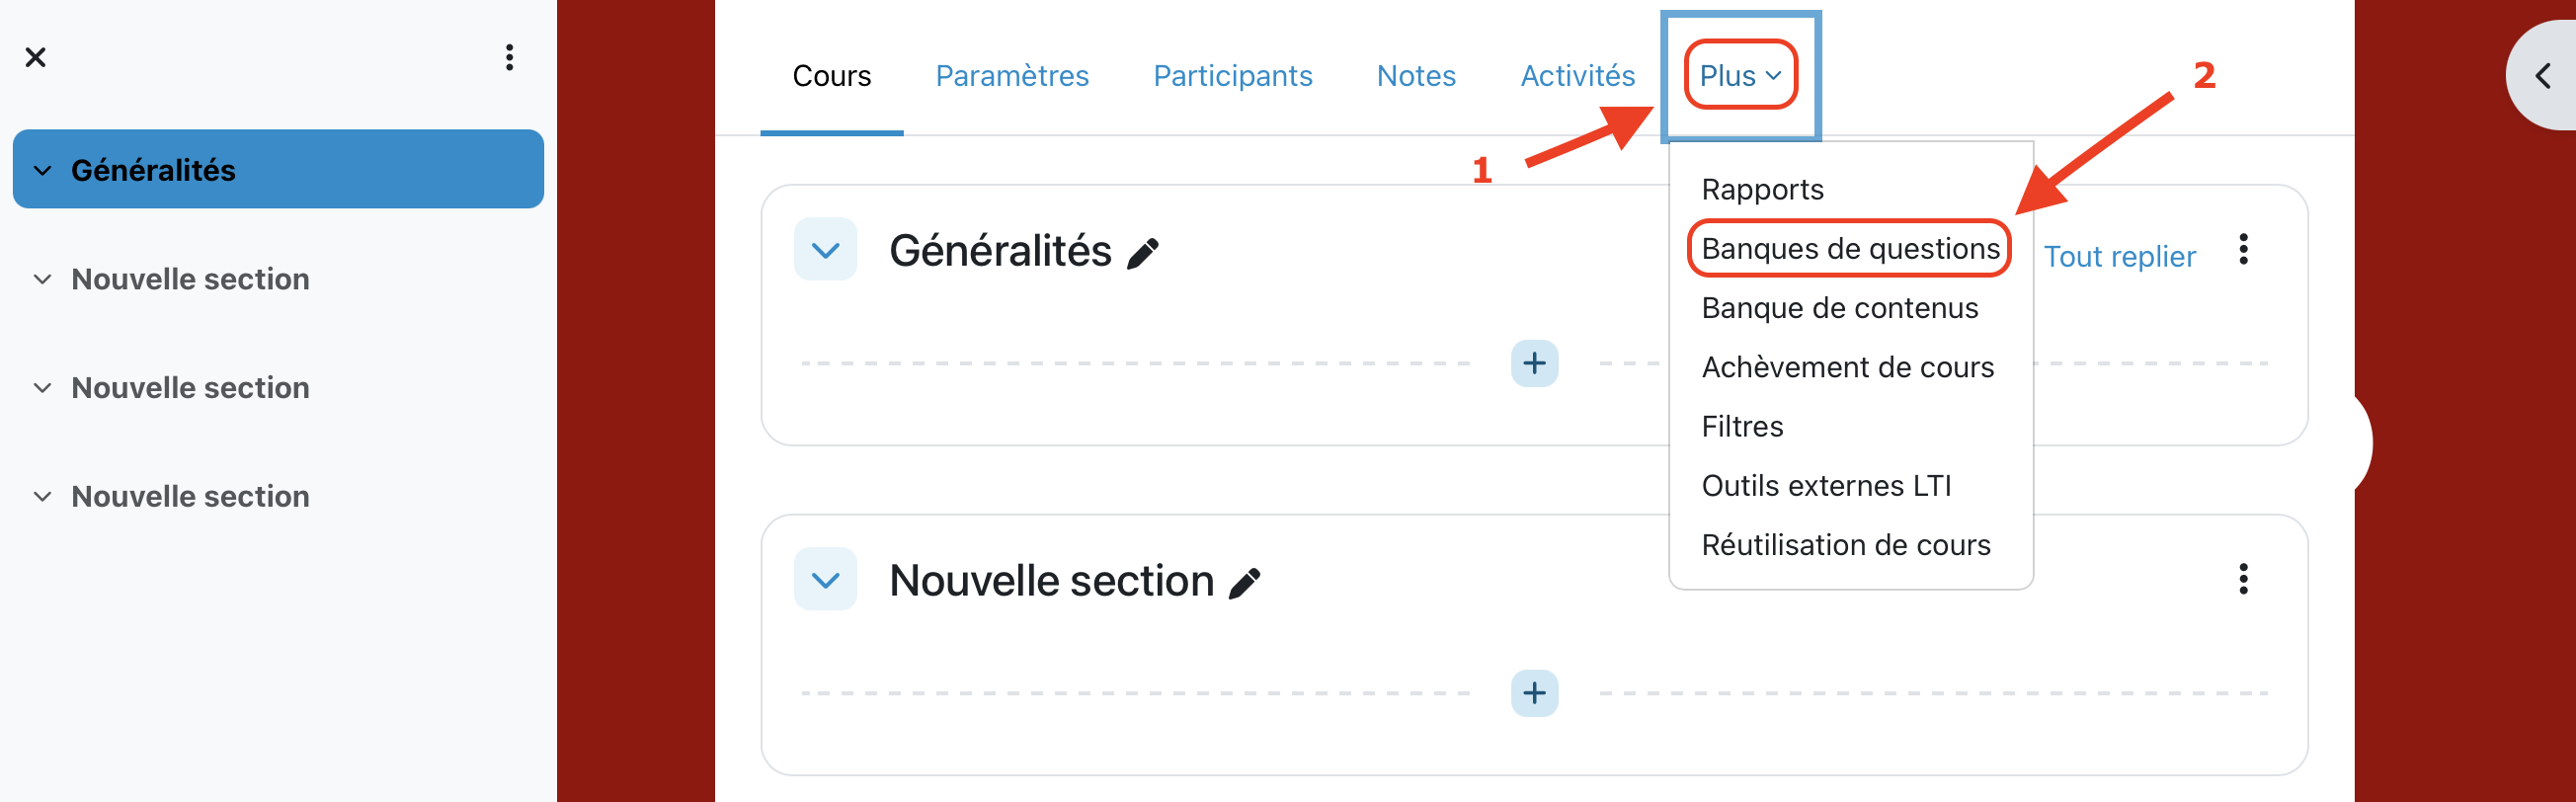Select Banques de questions menu entry

(1850, 248)
